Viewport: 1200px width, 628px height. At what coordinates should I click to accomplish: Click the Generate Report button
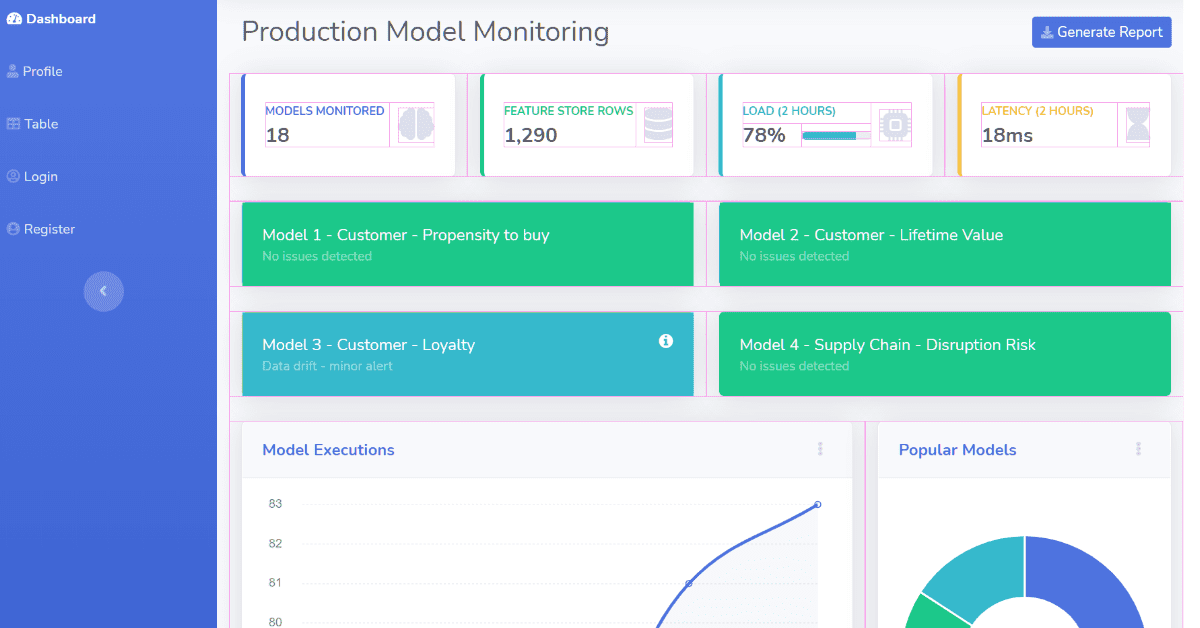point(1101,32)
